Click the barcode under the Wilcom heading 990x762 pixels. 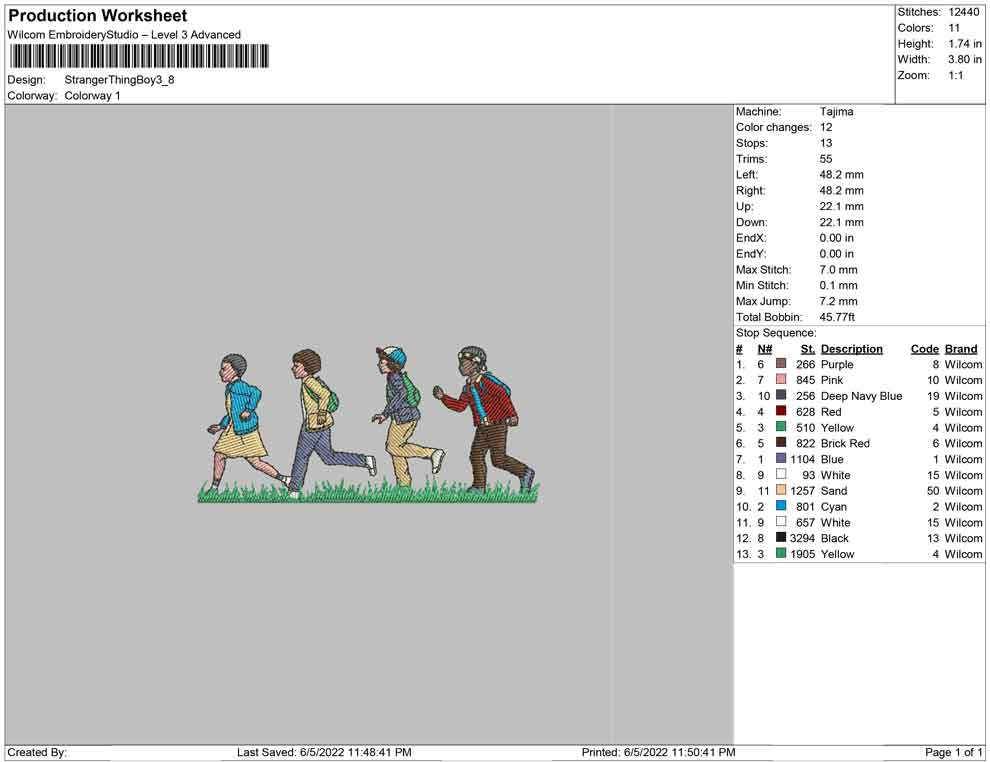point(139,56)
